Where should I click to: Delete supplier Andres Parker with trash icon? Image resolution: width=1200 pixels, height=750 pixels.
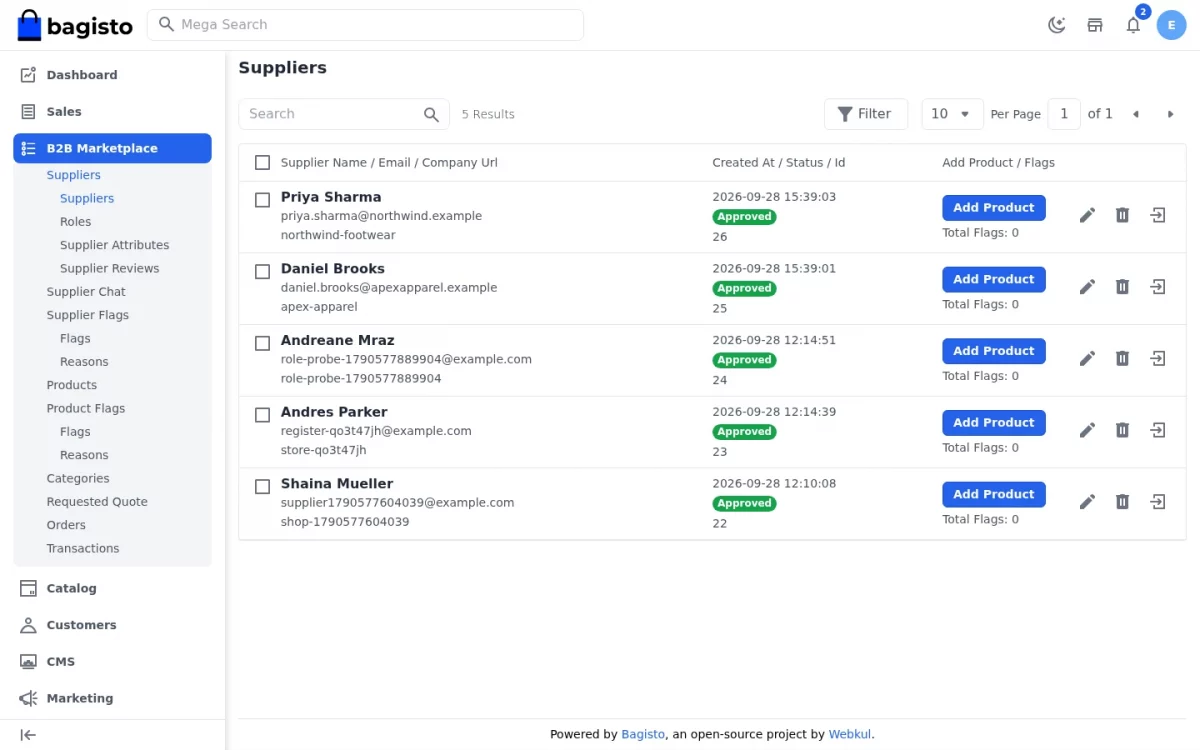click(1122, 430)
